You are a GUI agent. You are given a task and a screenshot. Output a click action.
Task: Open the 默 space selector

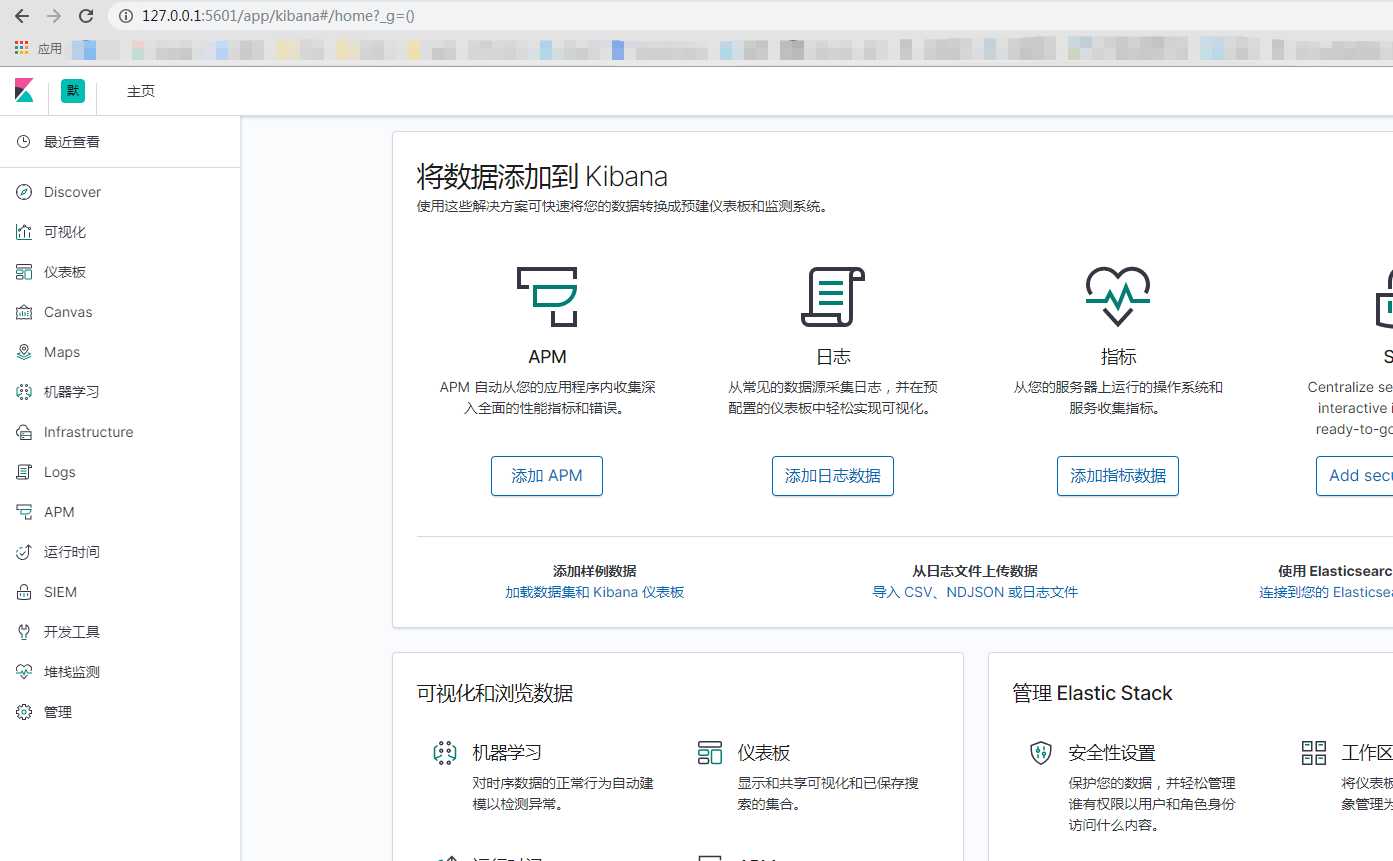[x=72, y=90]
